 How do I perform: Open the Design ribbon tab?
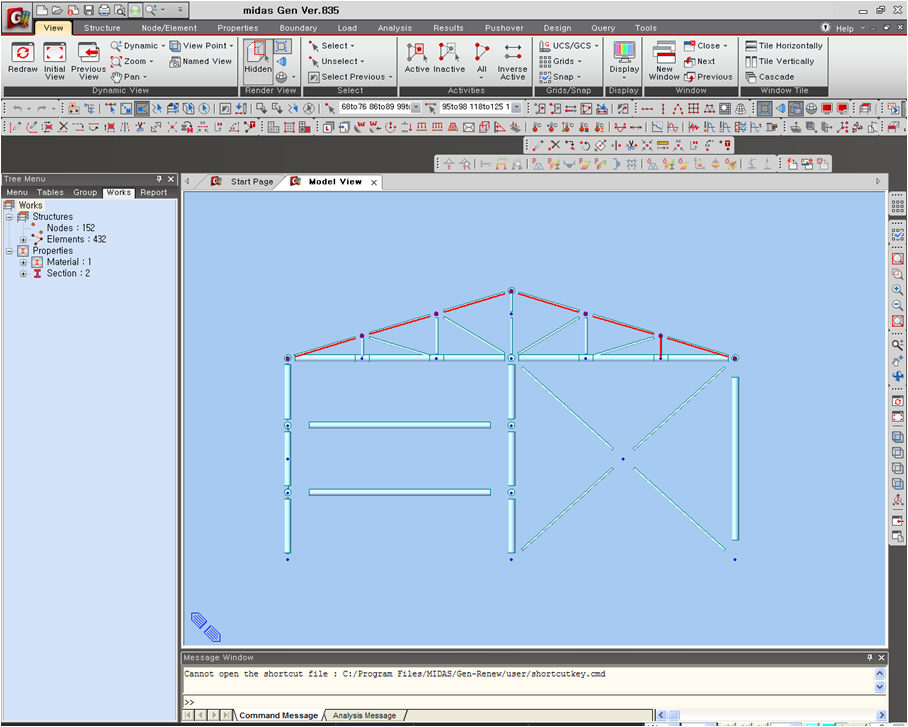[x=558, y=28]
